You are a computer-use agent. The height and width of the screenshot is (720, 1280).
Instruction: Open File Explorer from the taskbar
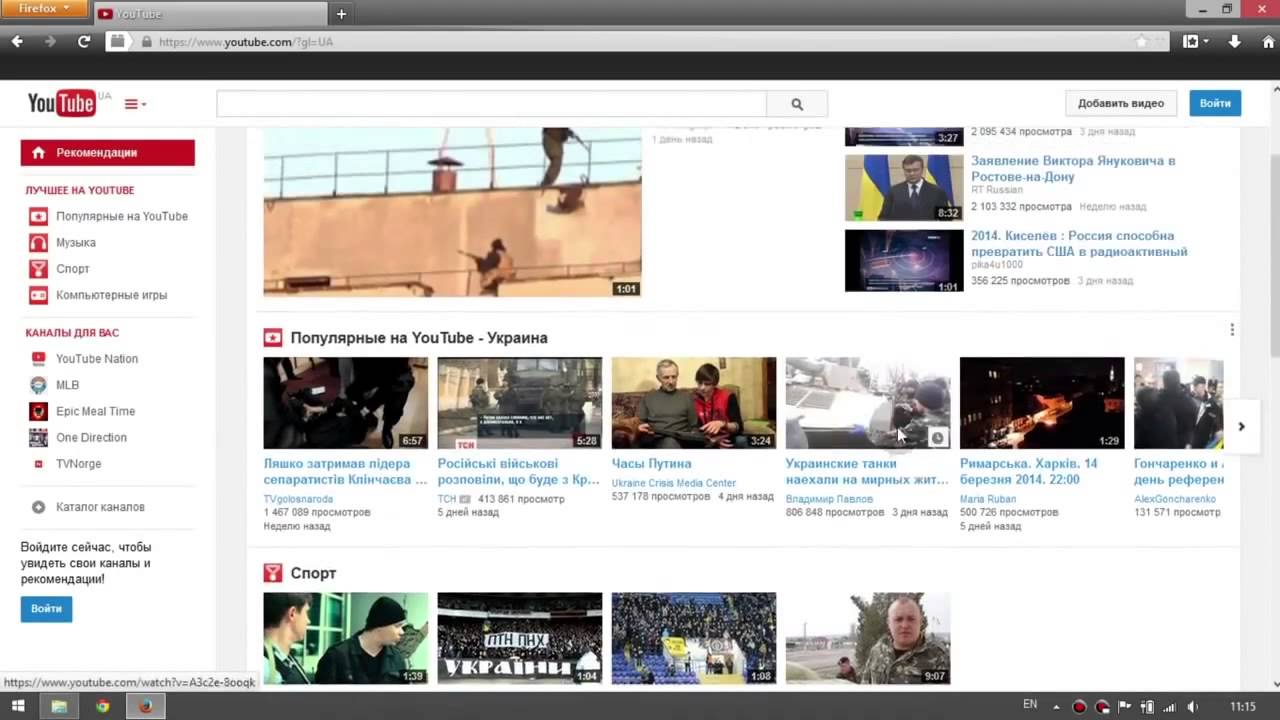[59, 706]
